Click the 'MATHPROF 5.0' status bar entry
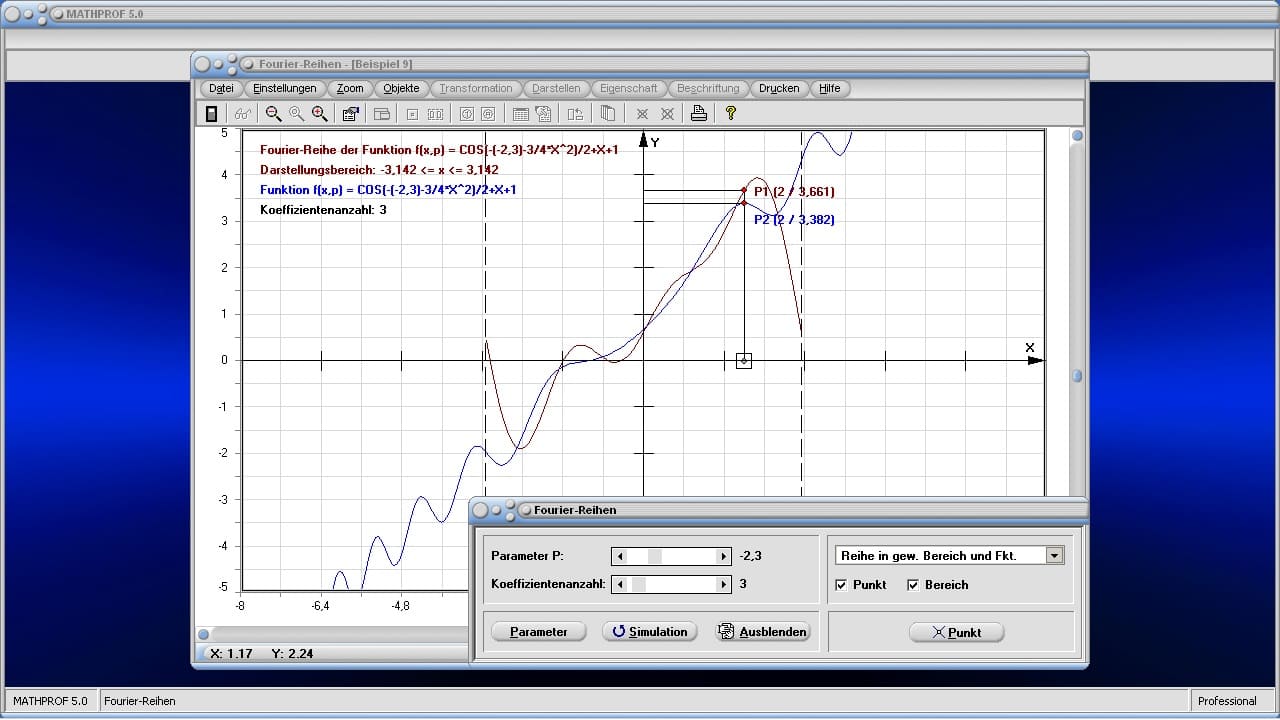 pos(50,701)
